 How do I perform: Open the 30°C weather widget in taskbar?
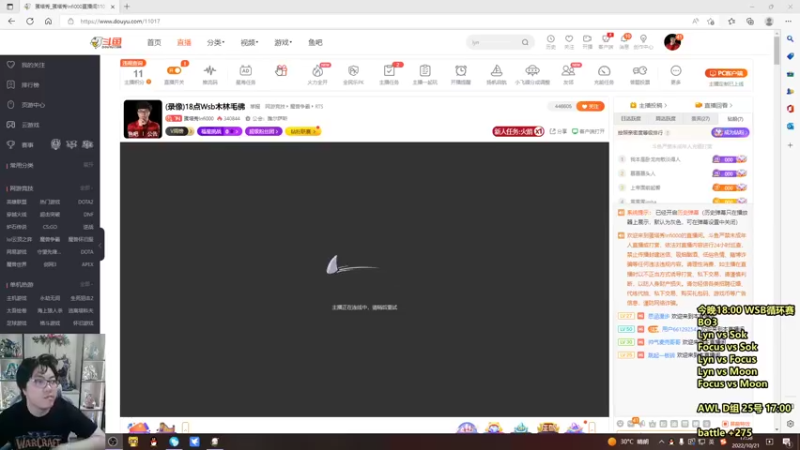coord(628,442)
